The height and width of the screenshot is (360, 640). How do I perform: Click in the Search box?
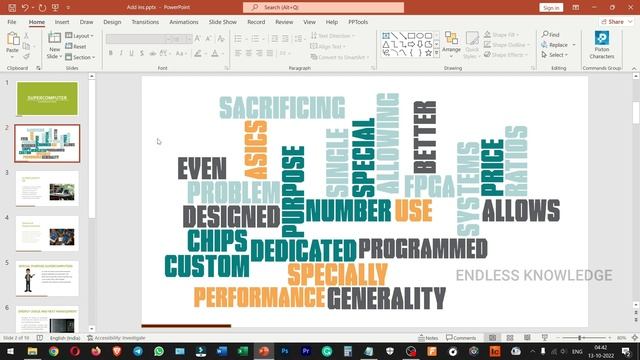click(323, 7)
